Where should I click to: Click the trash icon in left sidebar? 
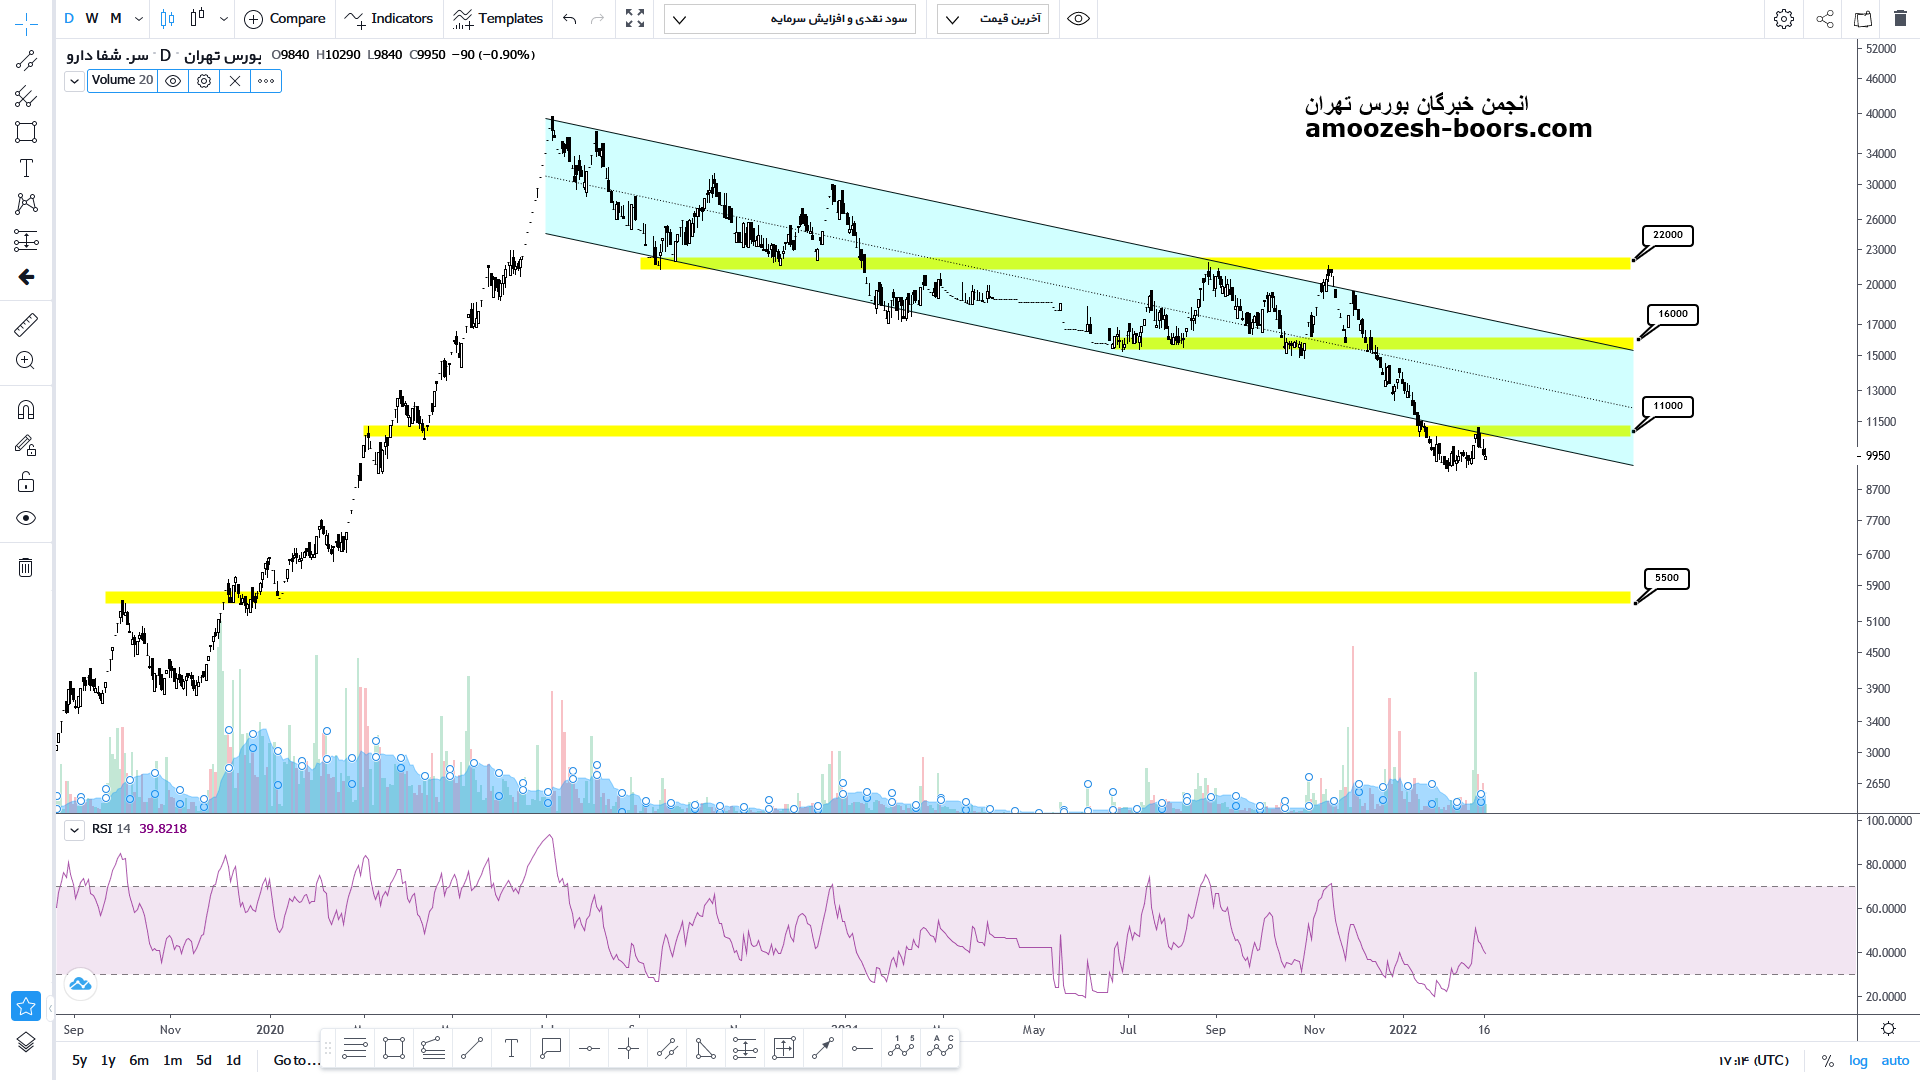tap(26, 568)
